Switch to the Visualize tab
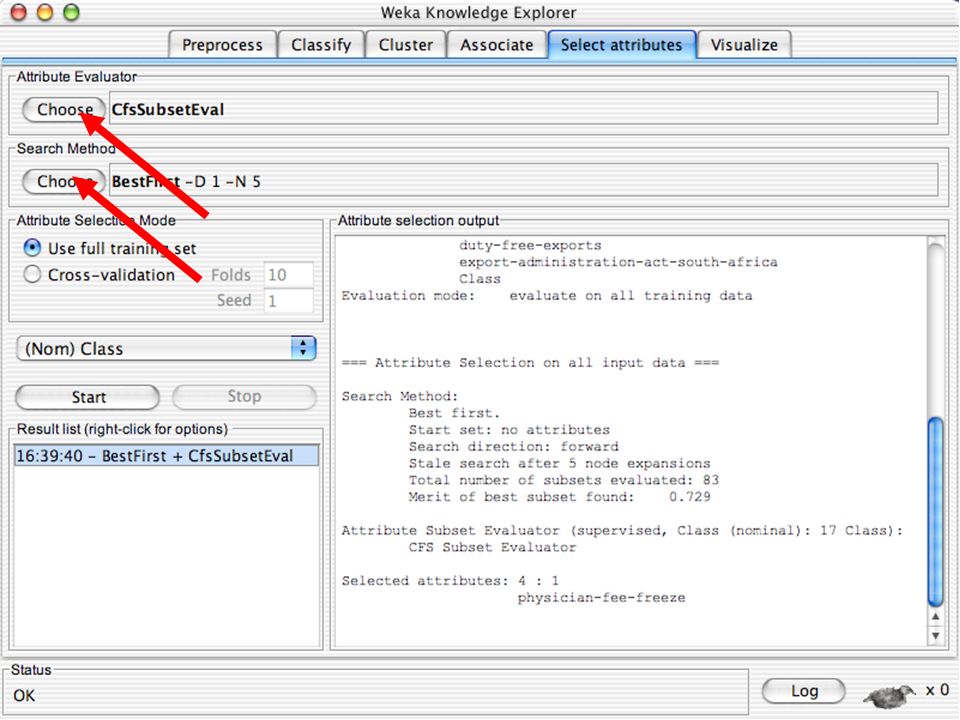The width and height of the screenshot is (960, 720). (x=744, y=45)
